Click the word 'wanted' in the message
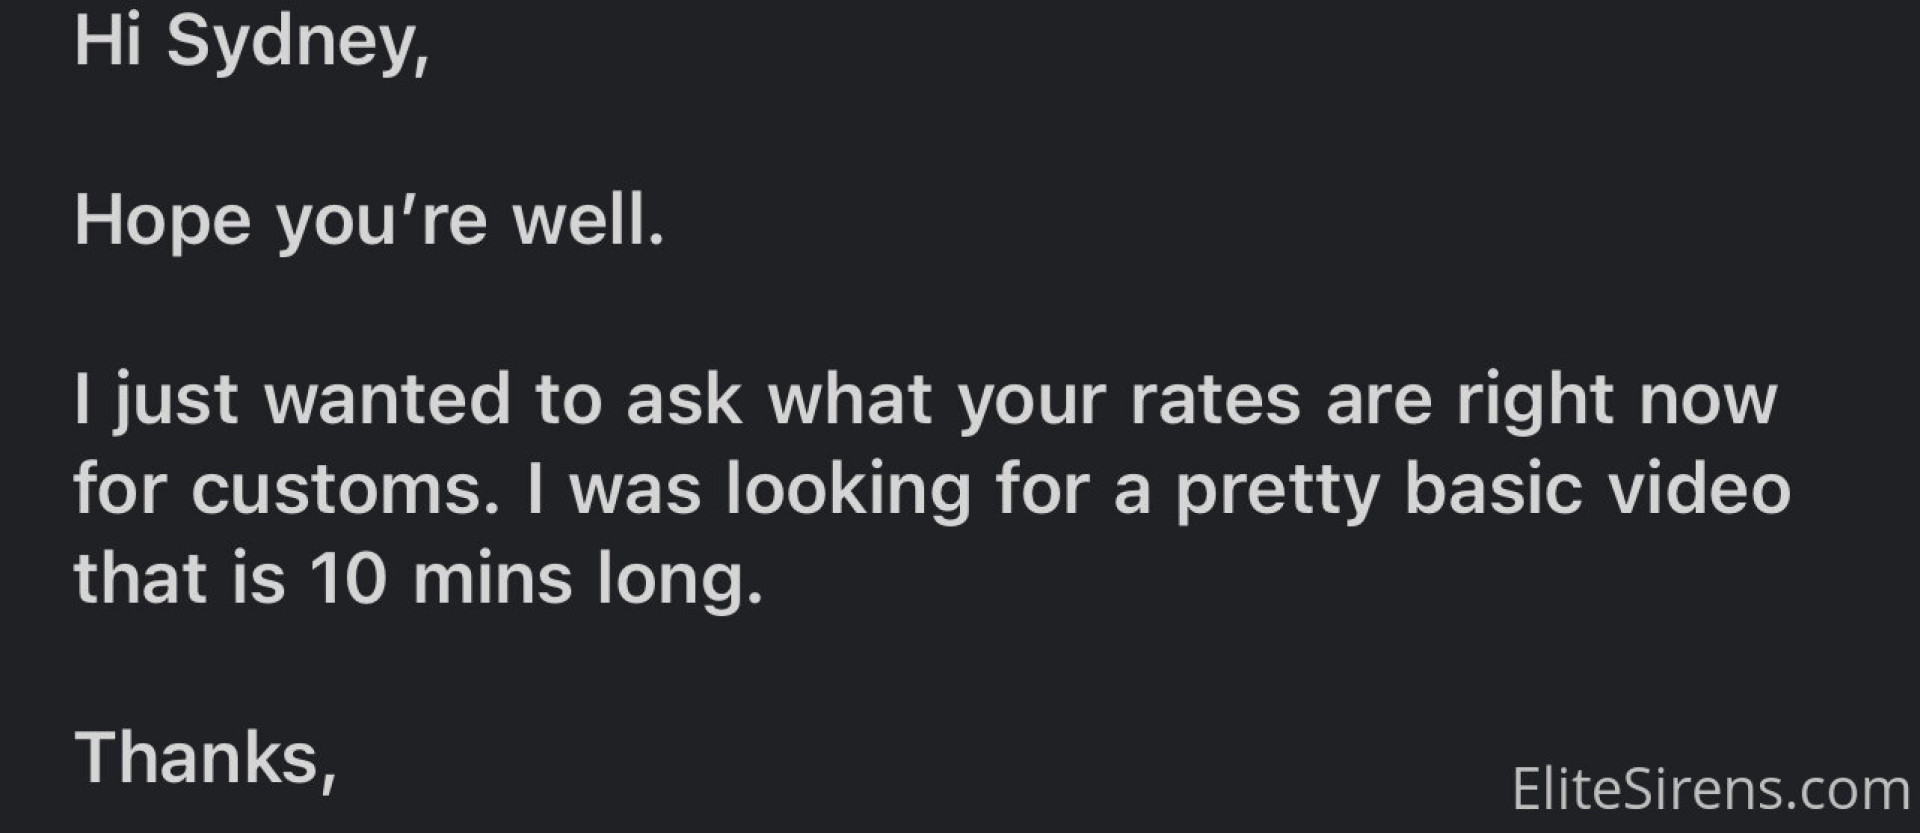Viewport: 1920px width, 833px height. click(387, 400)
